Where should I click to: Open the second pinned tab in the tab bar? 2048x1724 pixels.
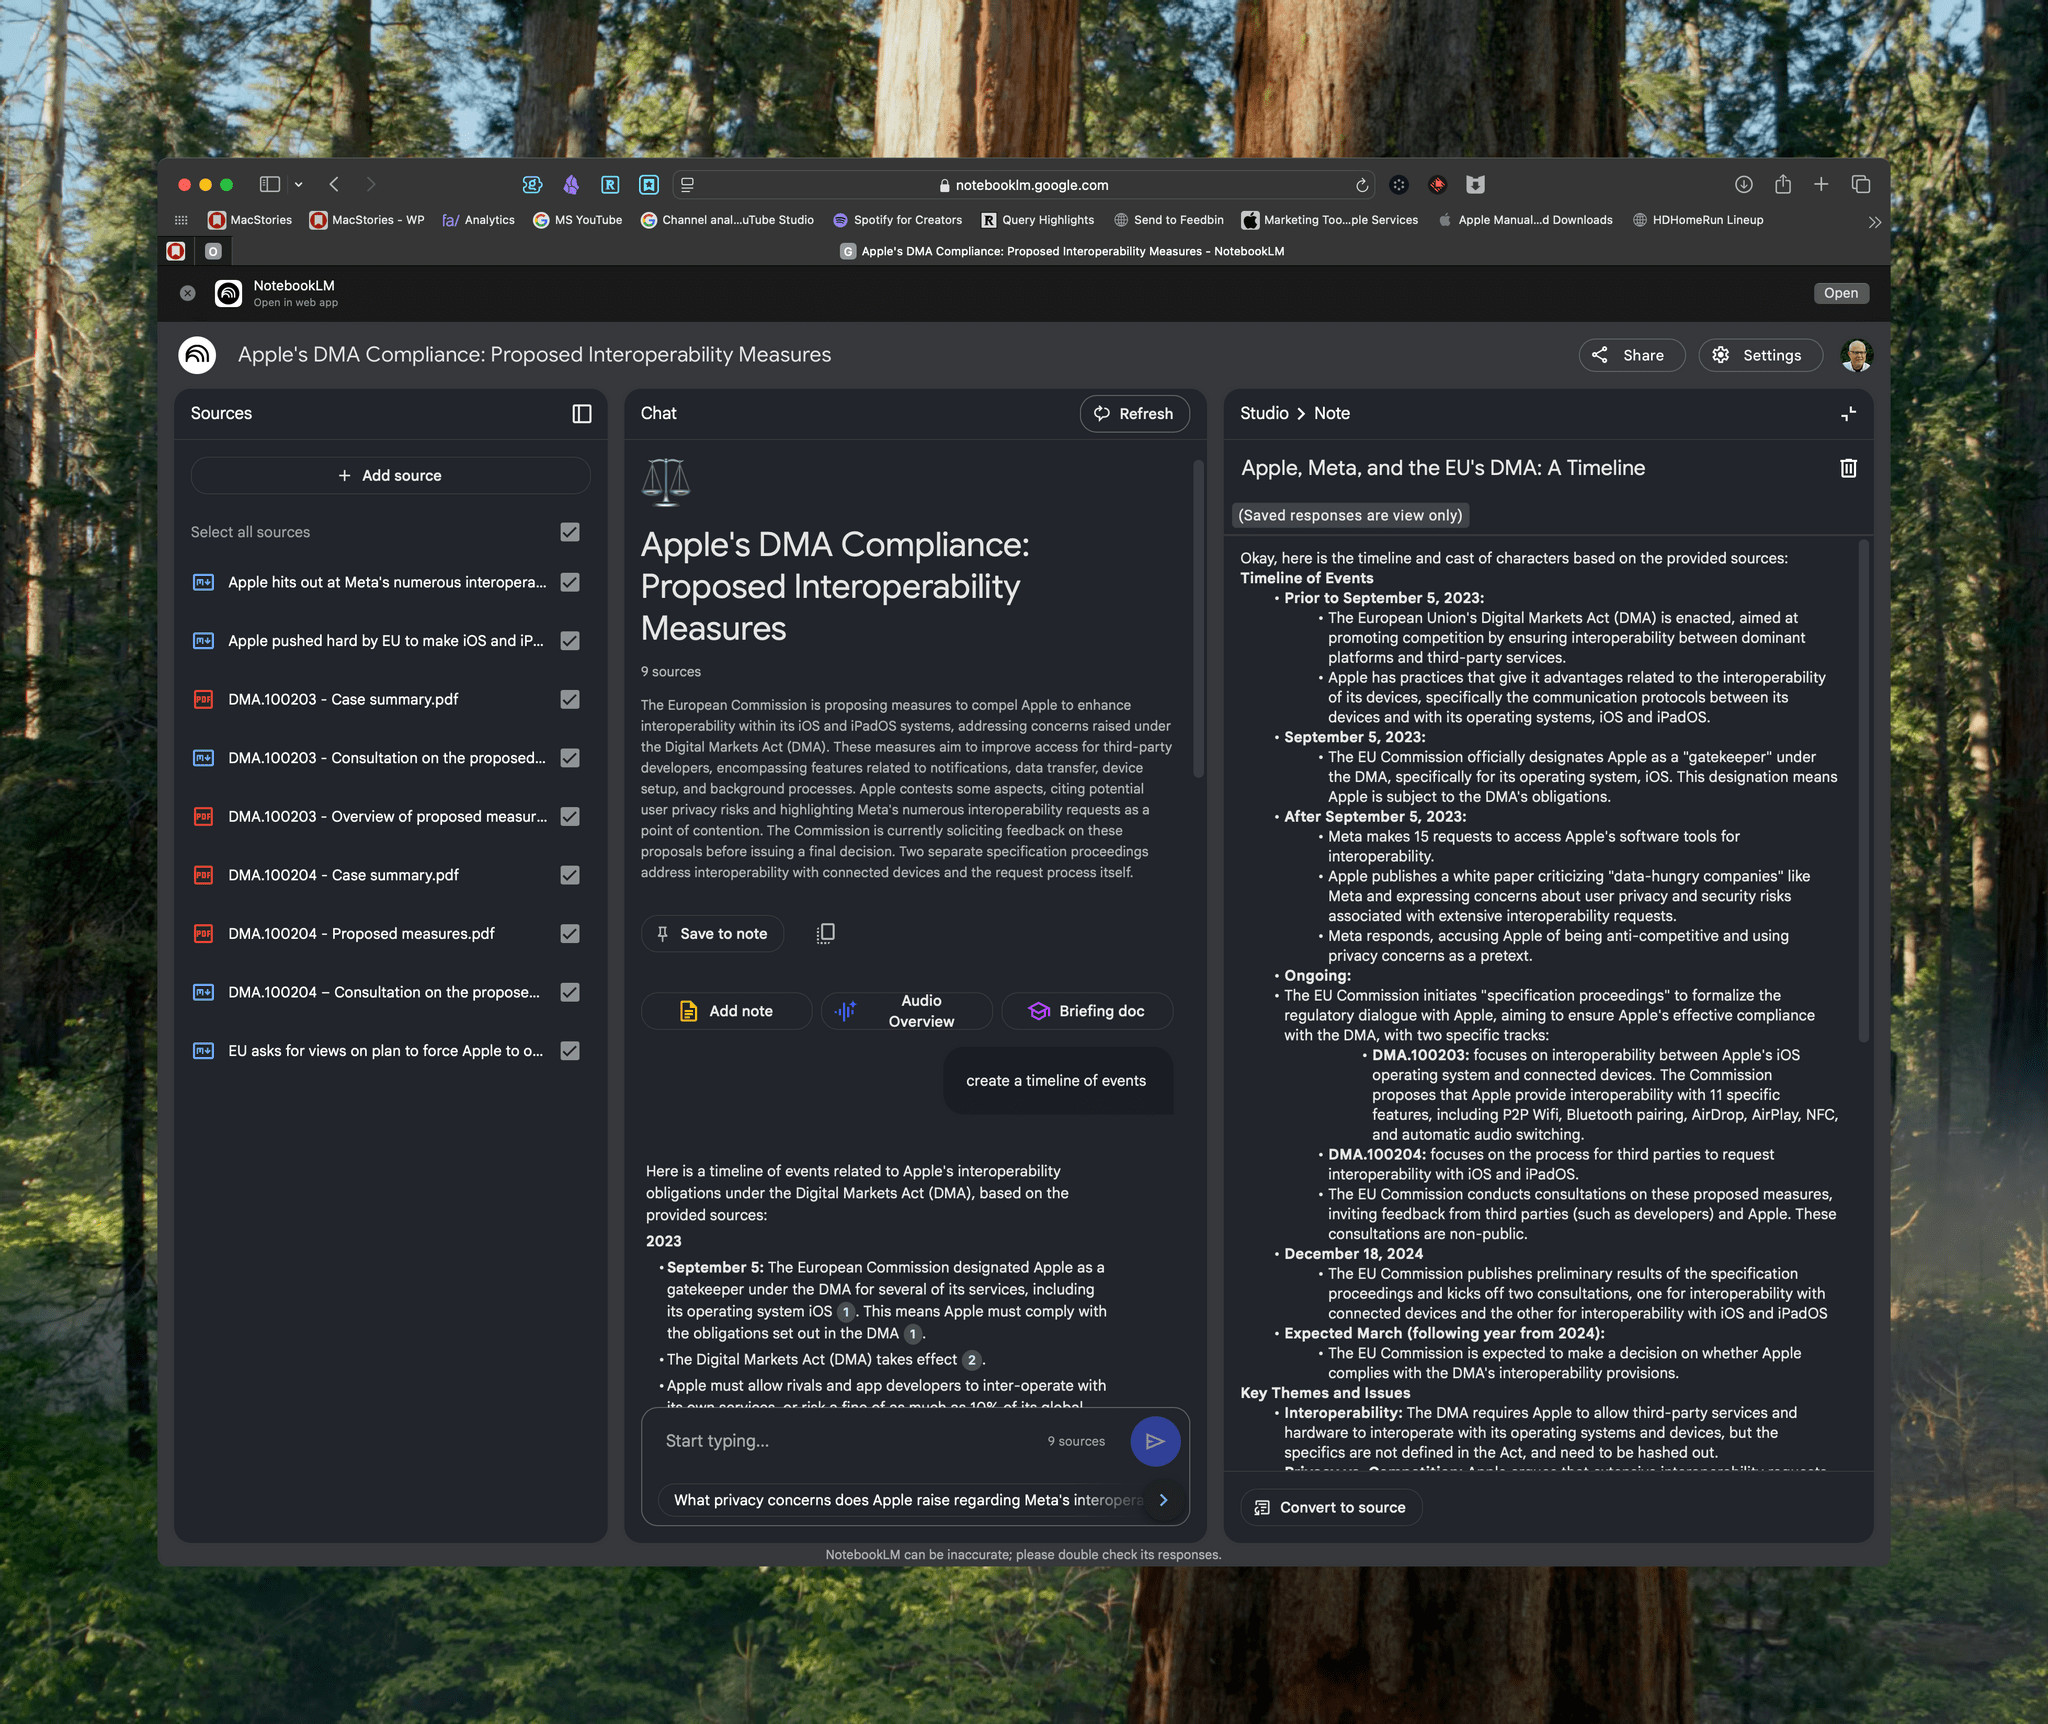213,251
